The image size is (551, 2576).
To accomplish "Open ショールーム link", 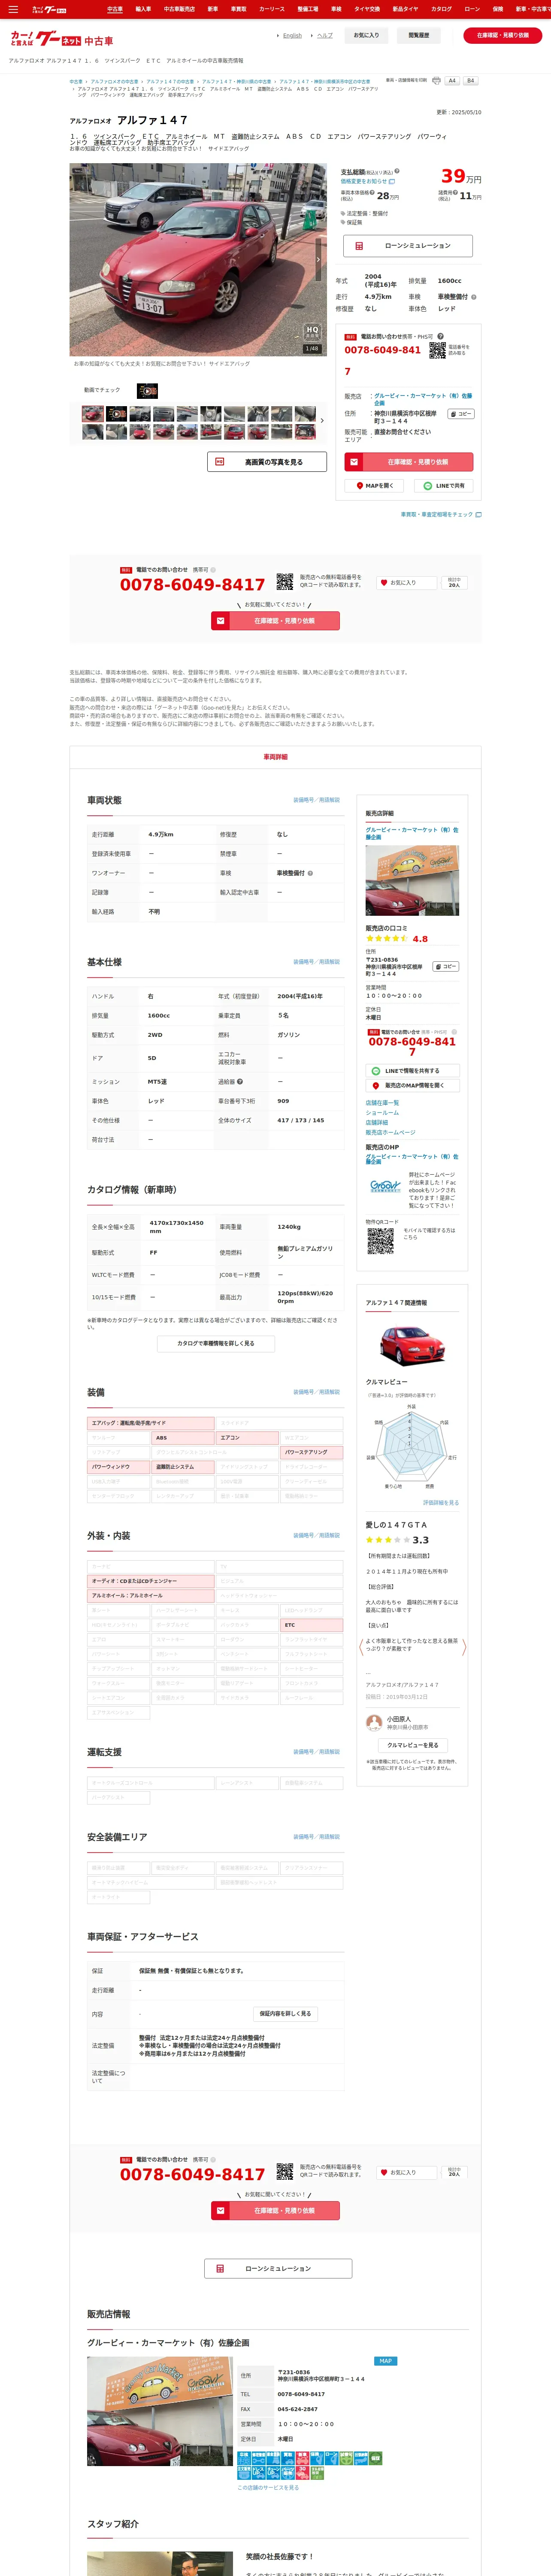I will (382, 1112).
